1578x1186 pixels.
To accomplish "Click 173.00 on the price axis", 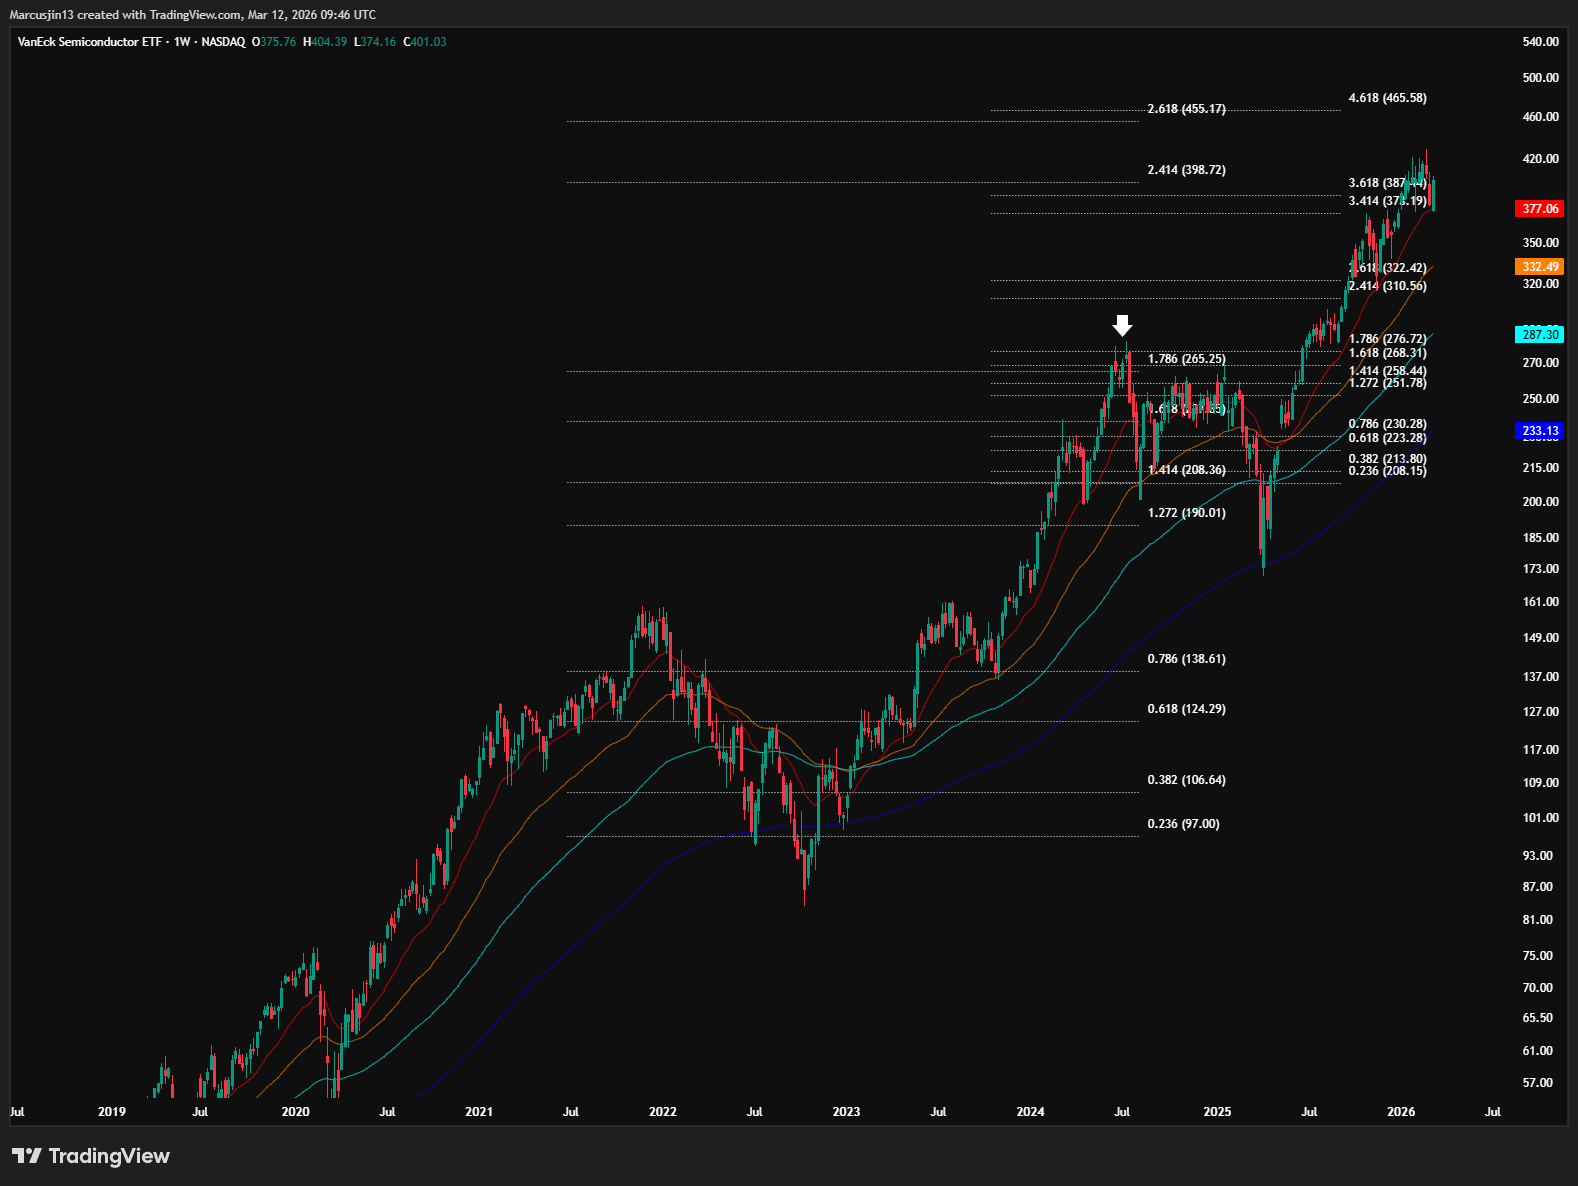I will click(x=1540, y=569).
